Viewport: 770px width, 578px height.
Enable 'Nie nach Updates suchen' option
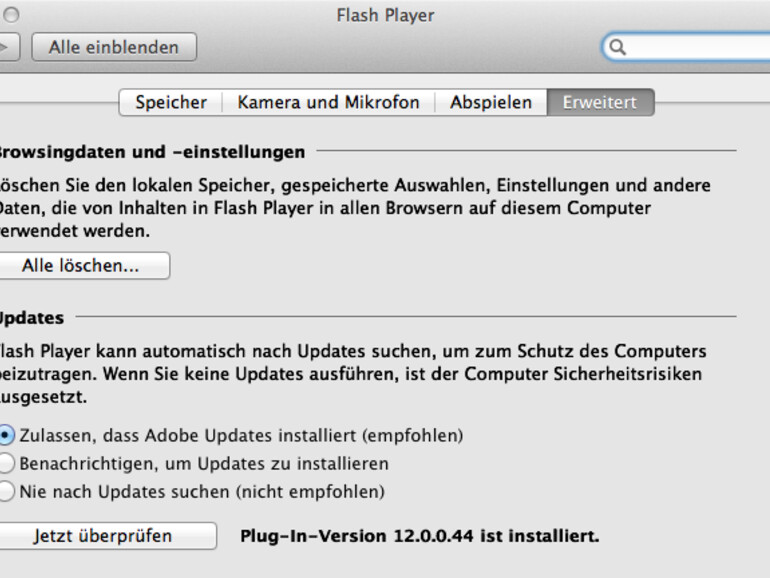(x=6, y=492)
